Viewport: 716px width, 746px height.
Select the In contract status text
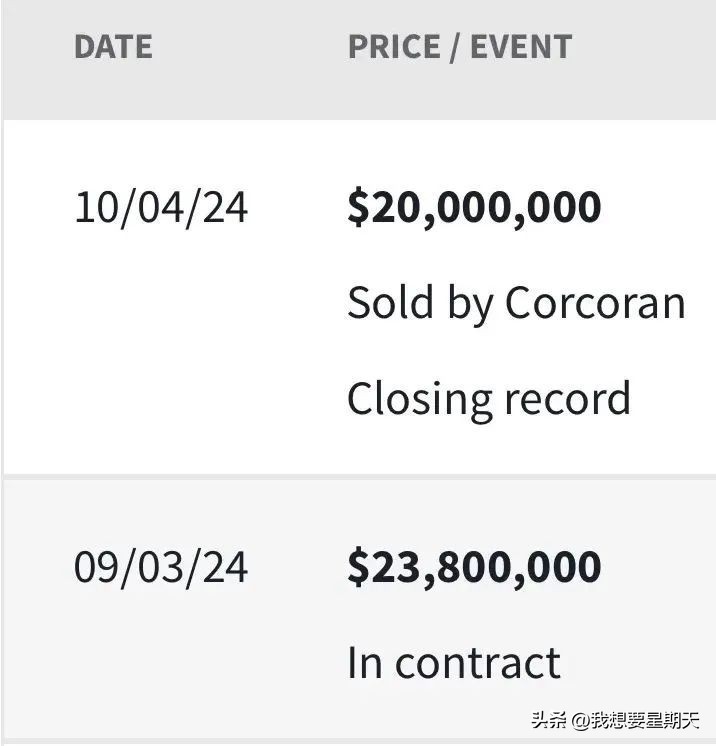(x=453, y=663)
